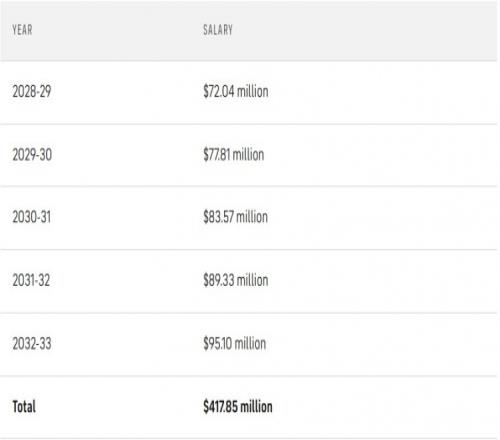Select the 2028-29 year cell
The image size is (500, 440).
pos(32,91)
